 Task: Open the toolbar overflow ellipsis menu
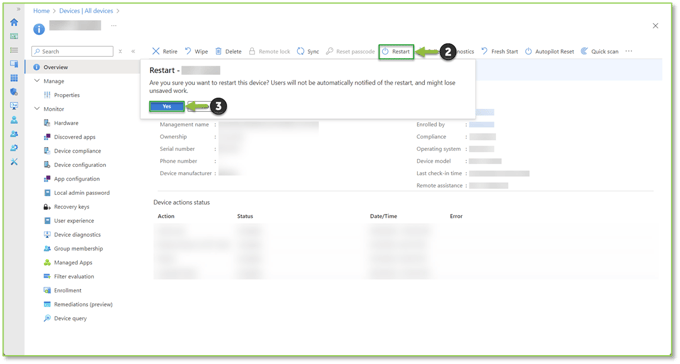click(629, 51)
